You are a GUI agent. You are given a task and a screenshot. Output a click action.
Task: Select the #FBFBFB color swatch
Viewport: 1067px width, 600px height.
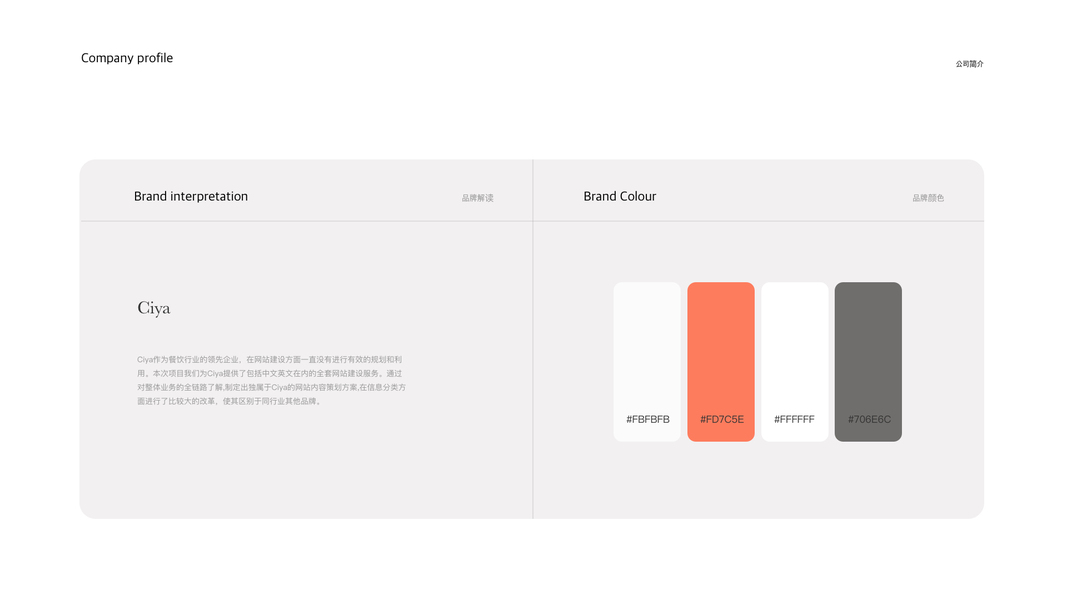click(x=647, y=362)
